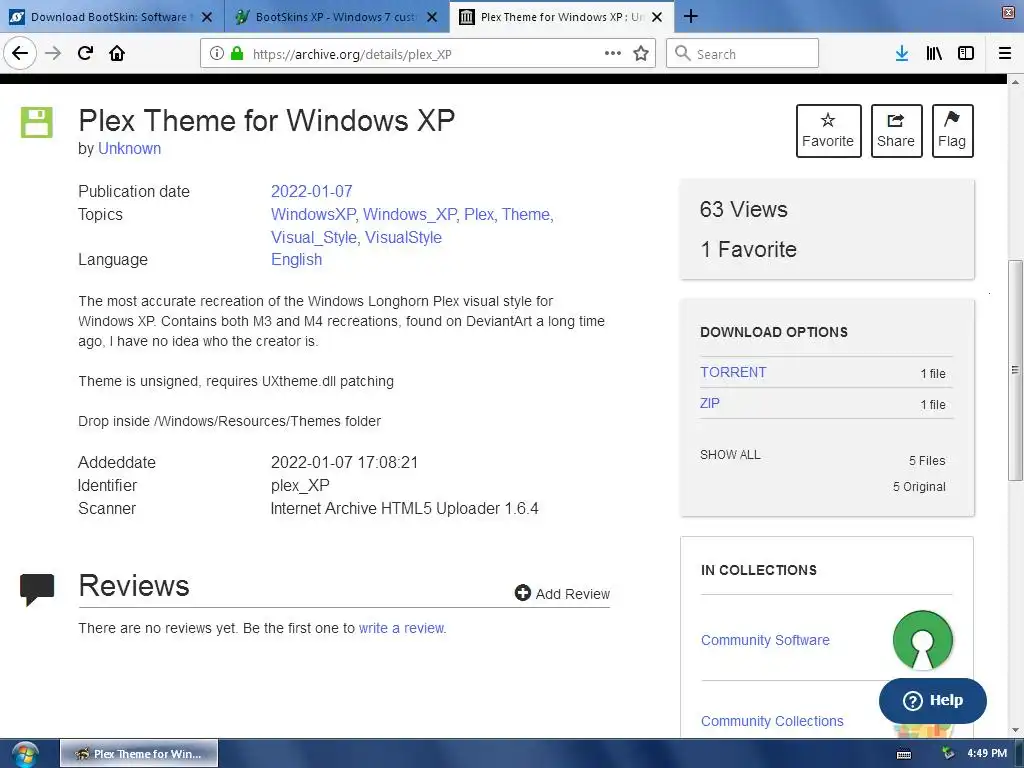Click the scrollbar down arrow
The width and height of the screenshot is (1024, 768).
1015,731
